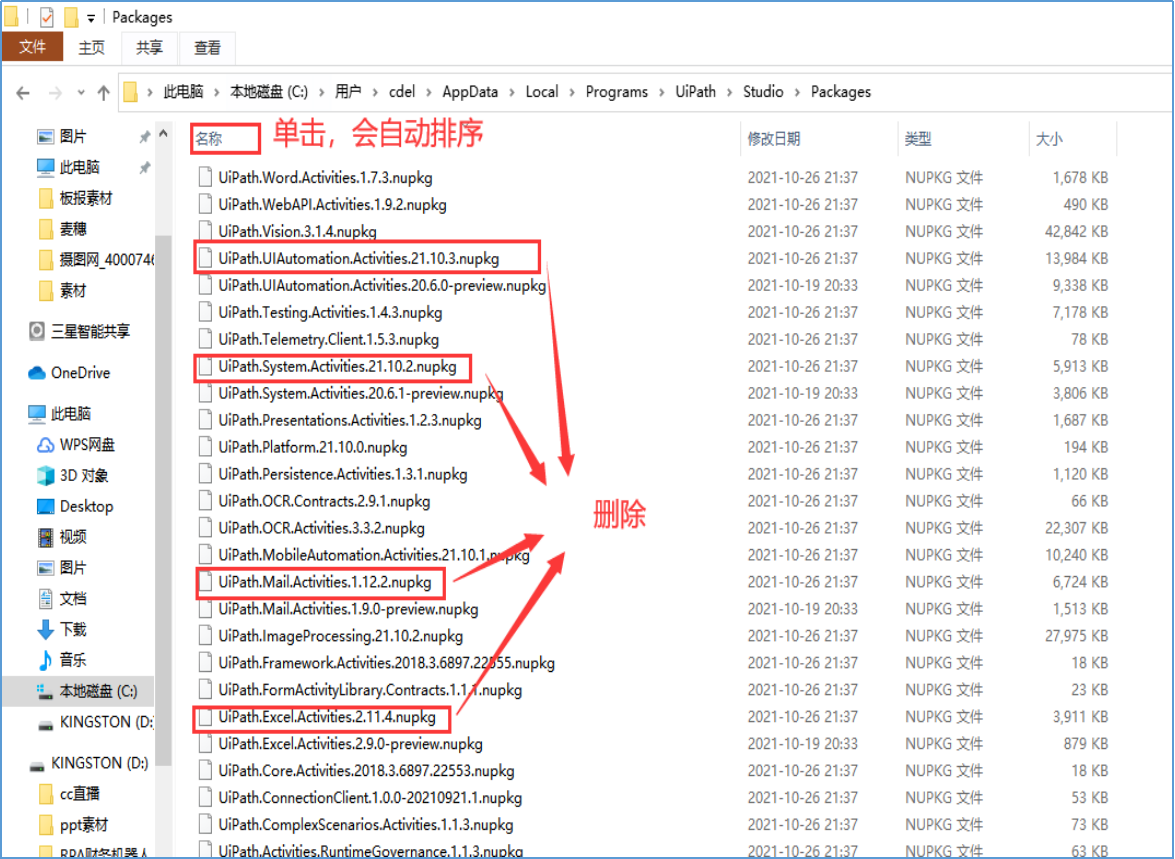Select file UiPath.Mail.Activities.1.12.2.nupkg
This screenshot has height=859, width=1175.
point(325,582)
